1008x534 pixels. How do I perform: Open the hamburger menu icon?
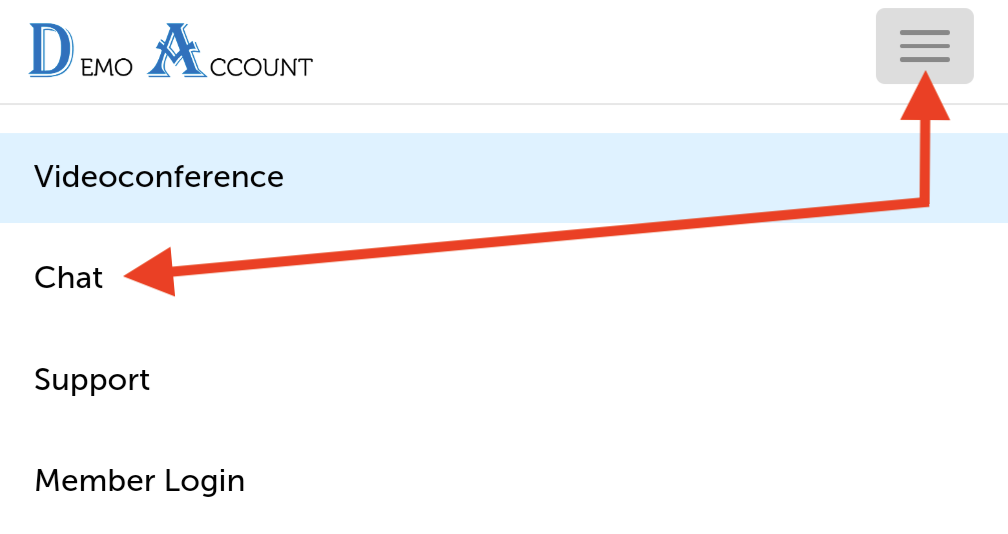924,46
